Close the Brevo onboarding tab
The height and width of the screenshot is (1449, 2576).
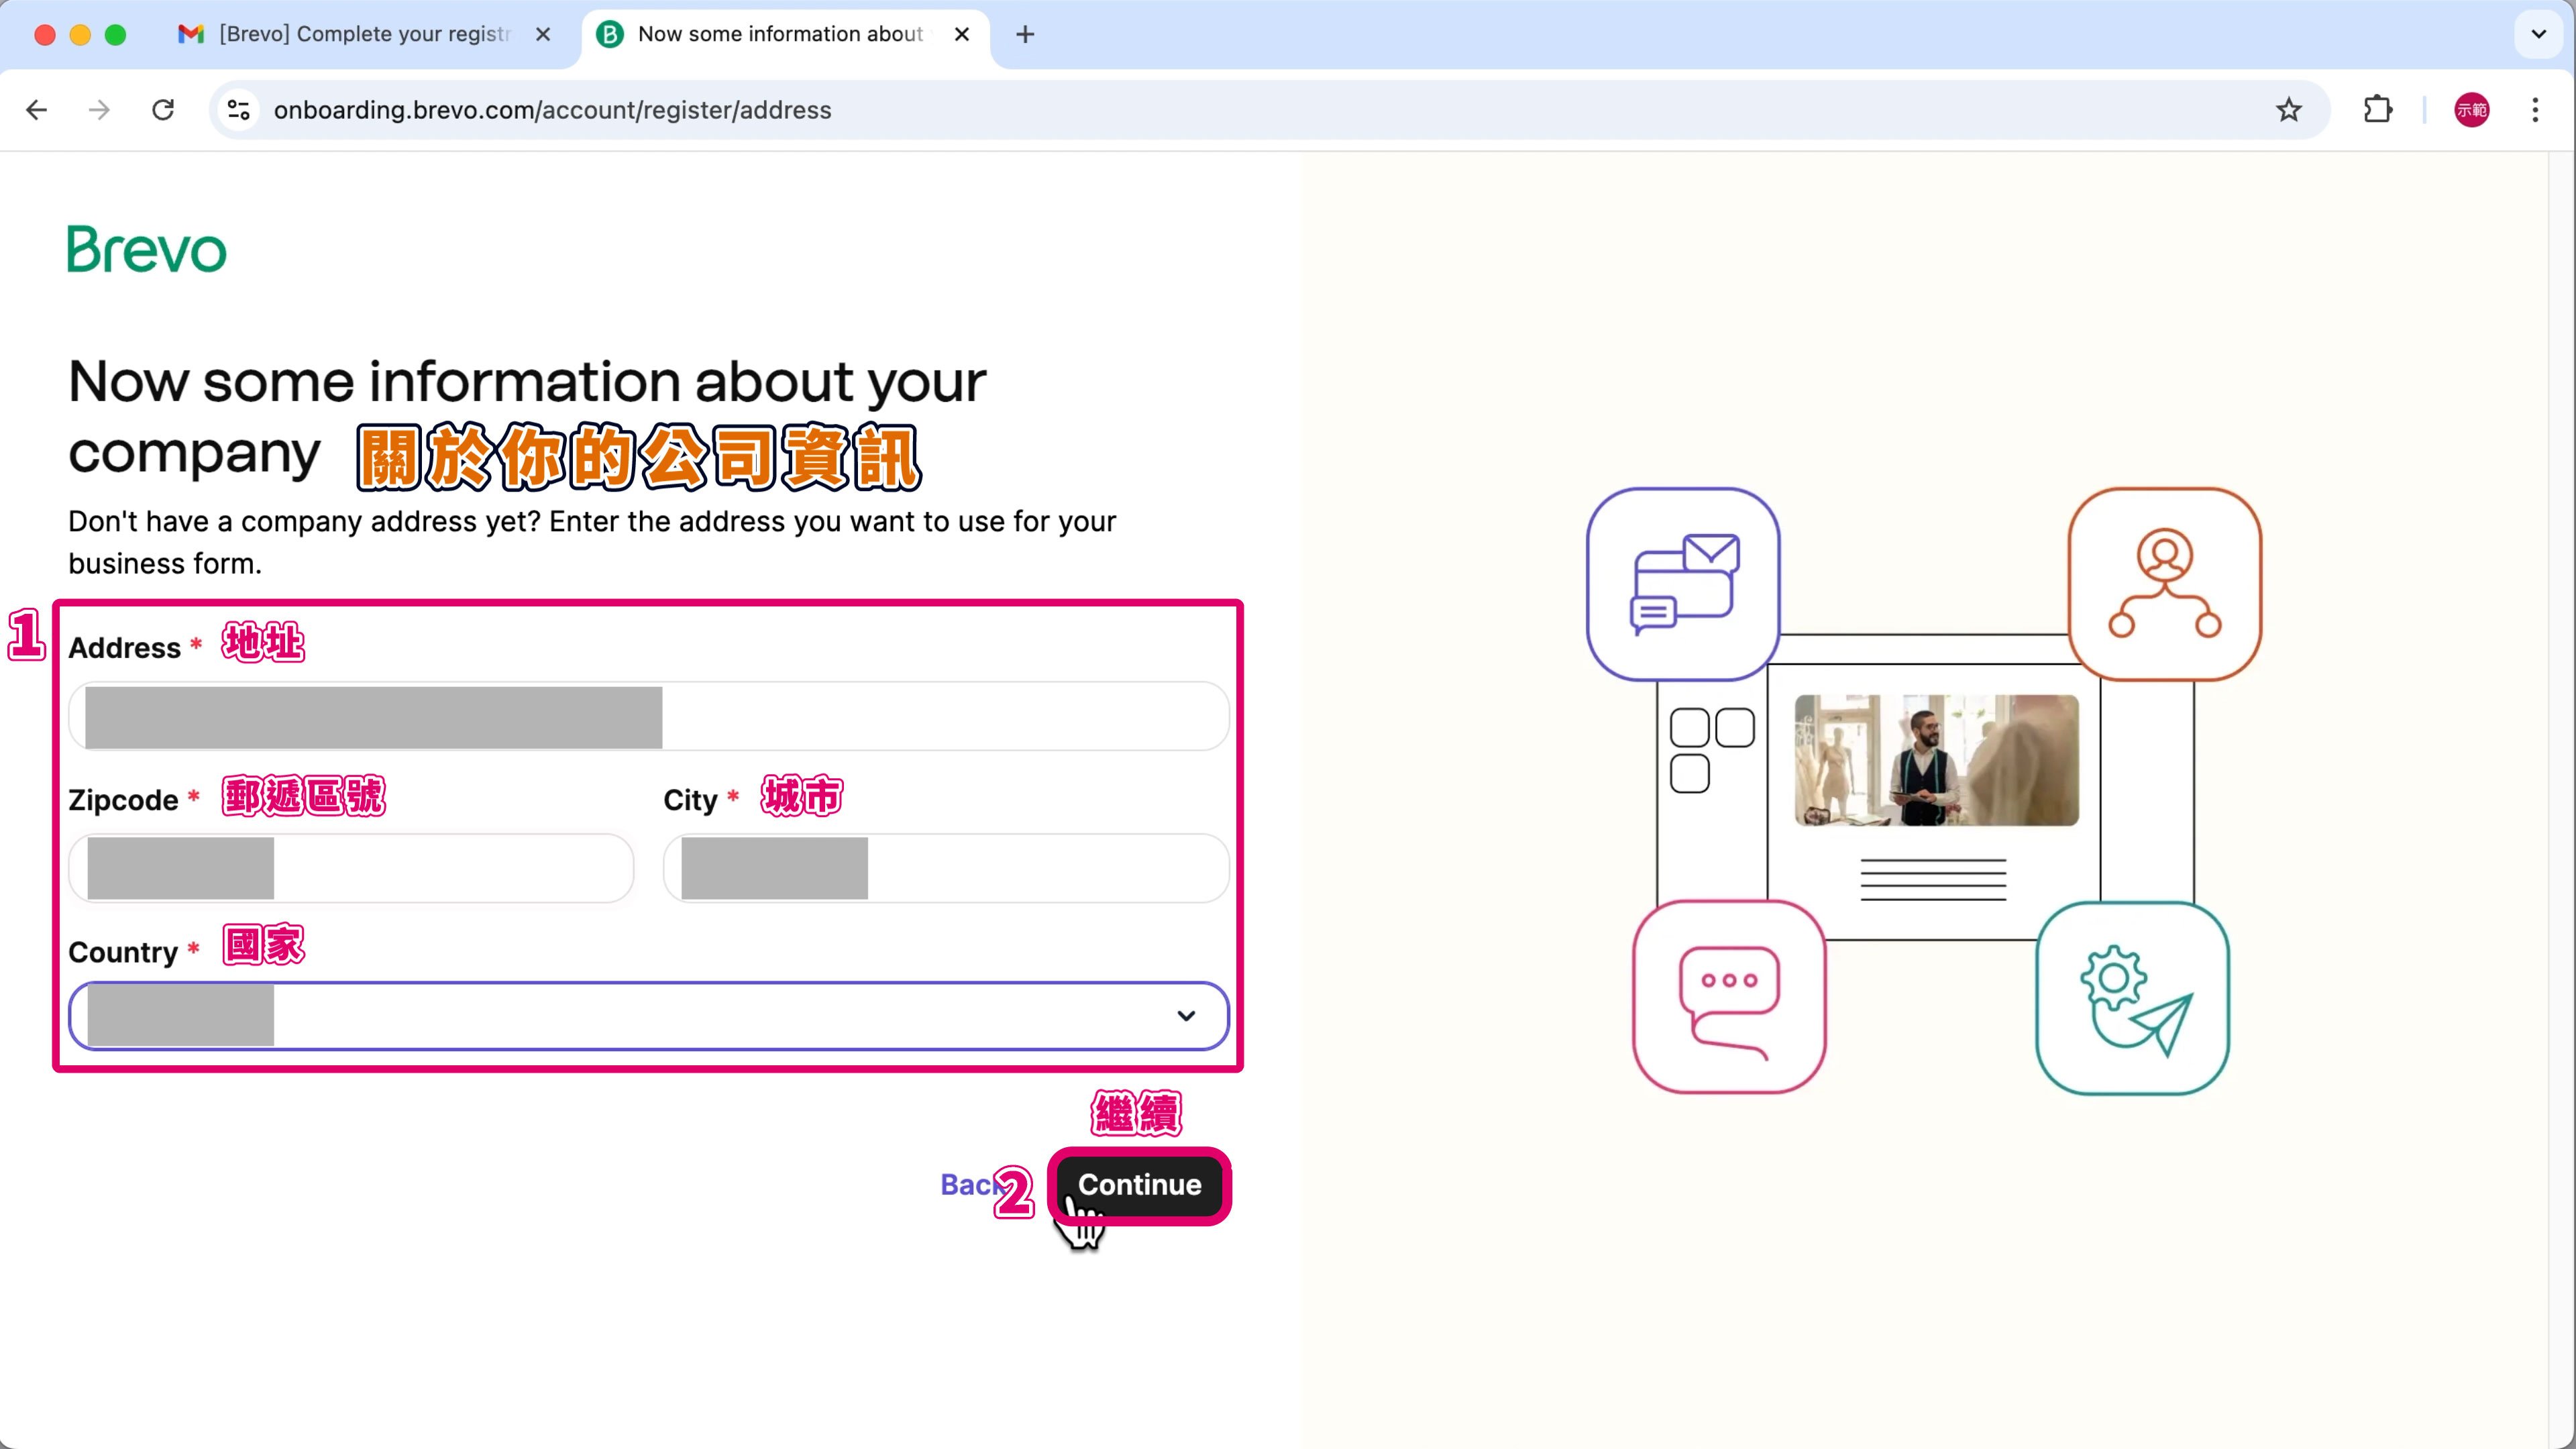(962, 34)
